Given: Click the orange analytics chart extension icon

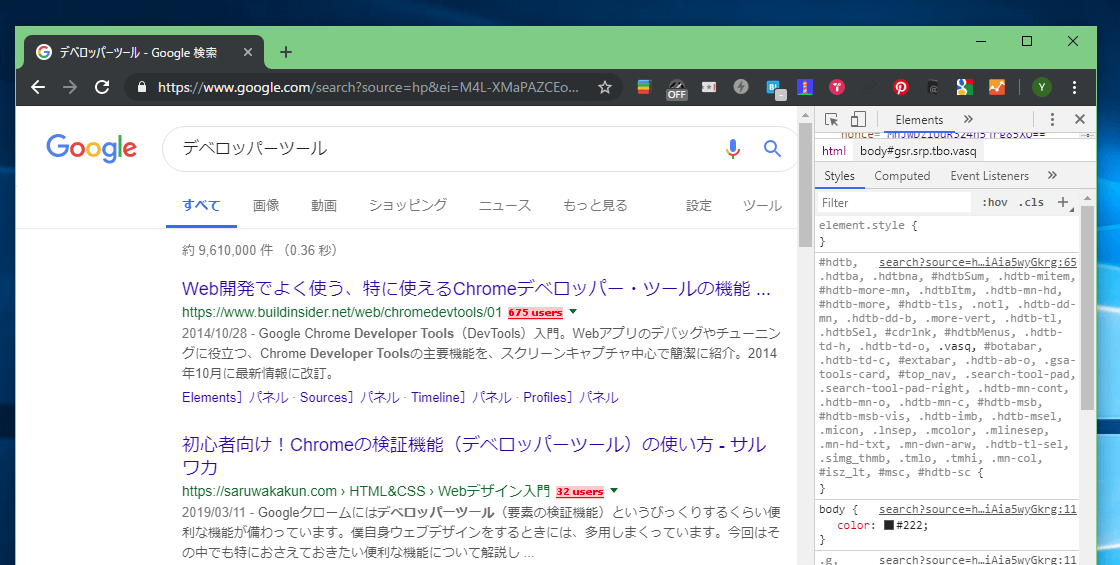Looking at the screenshot, I should tap(996, 87).
